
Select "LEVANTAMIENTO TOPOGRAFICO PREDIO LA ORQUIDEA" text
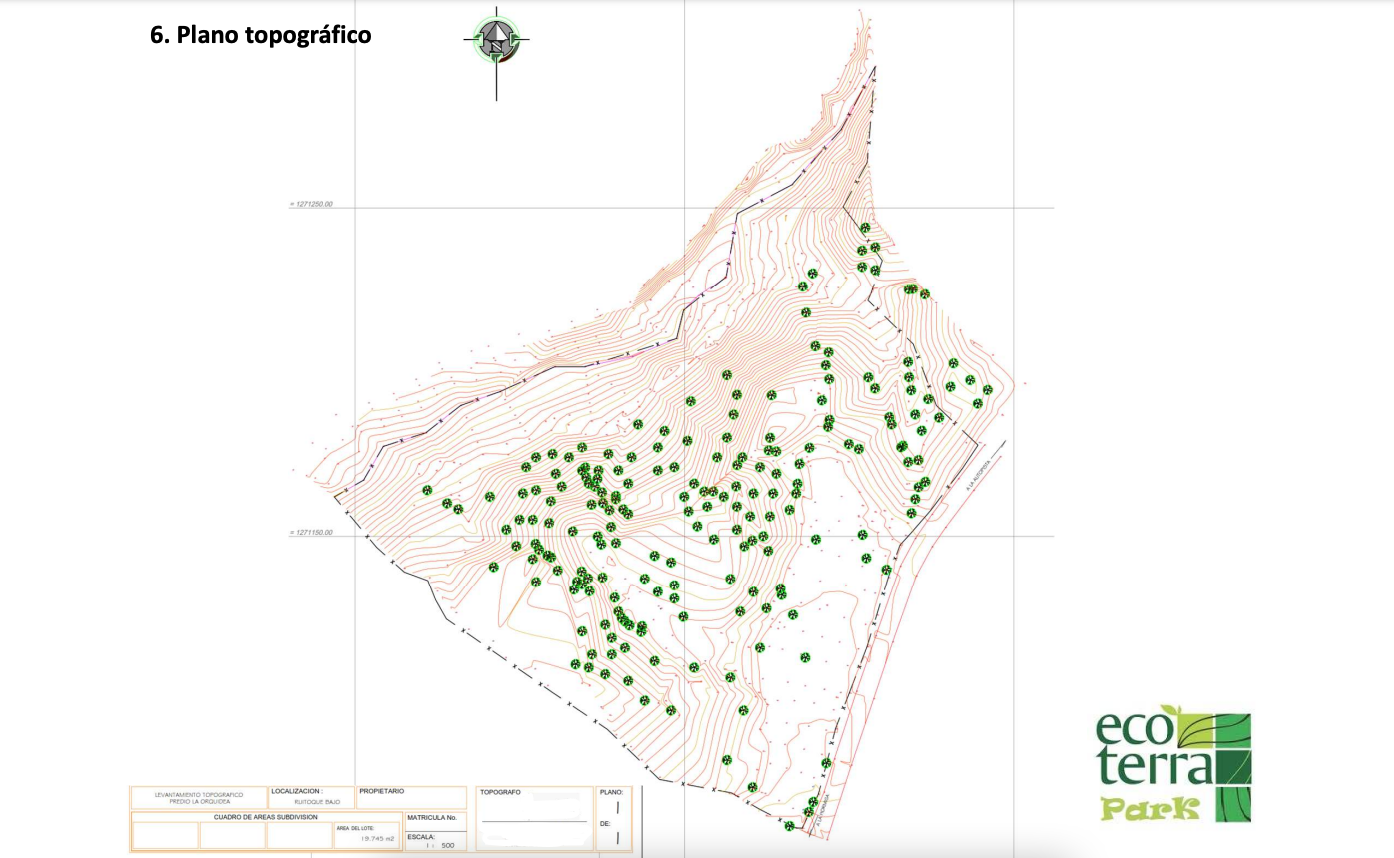pyautogui.click(x=199, y=798)
